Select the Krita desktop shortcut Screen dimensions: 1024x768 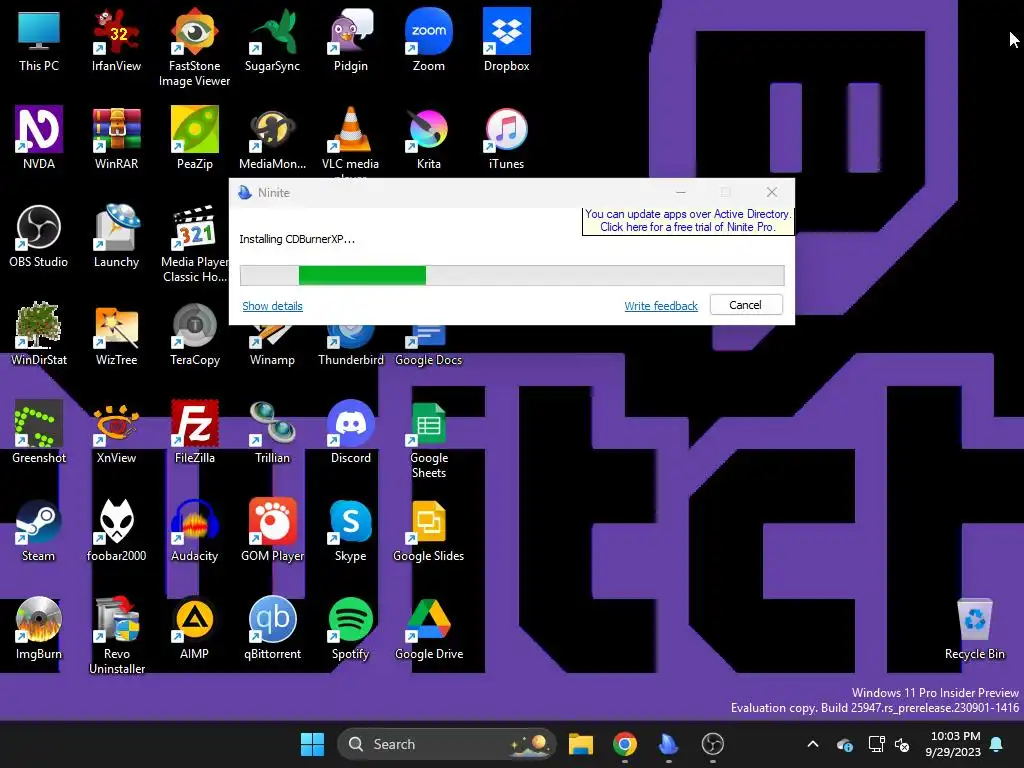[428, 138]
